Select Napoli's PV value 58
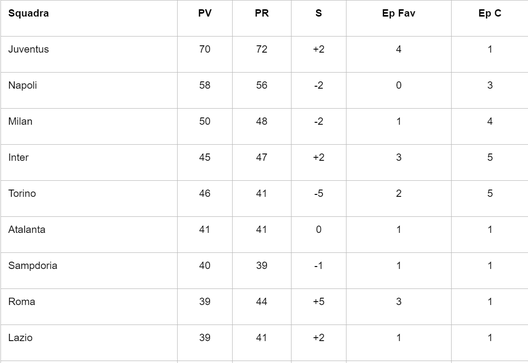The image size is (528, 363). (205, 85)
